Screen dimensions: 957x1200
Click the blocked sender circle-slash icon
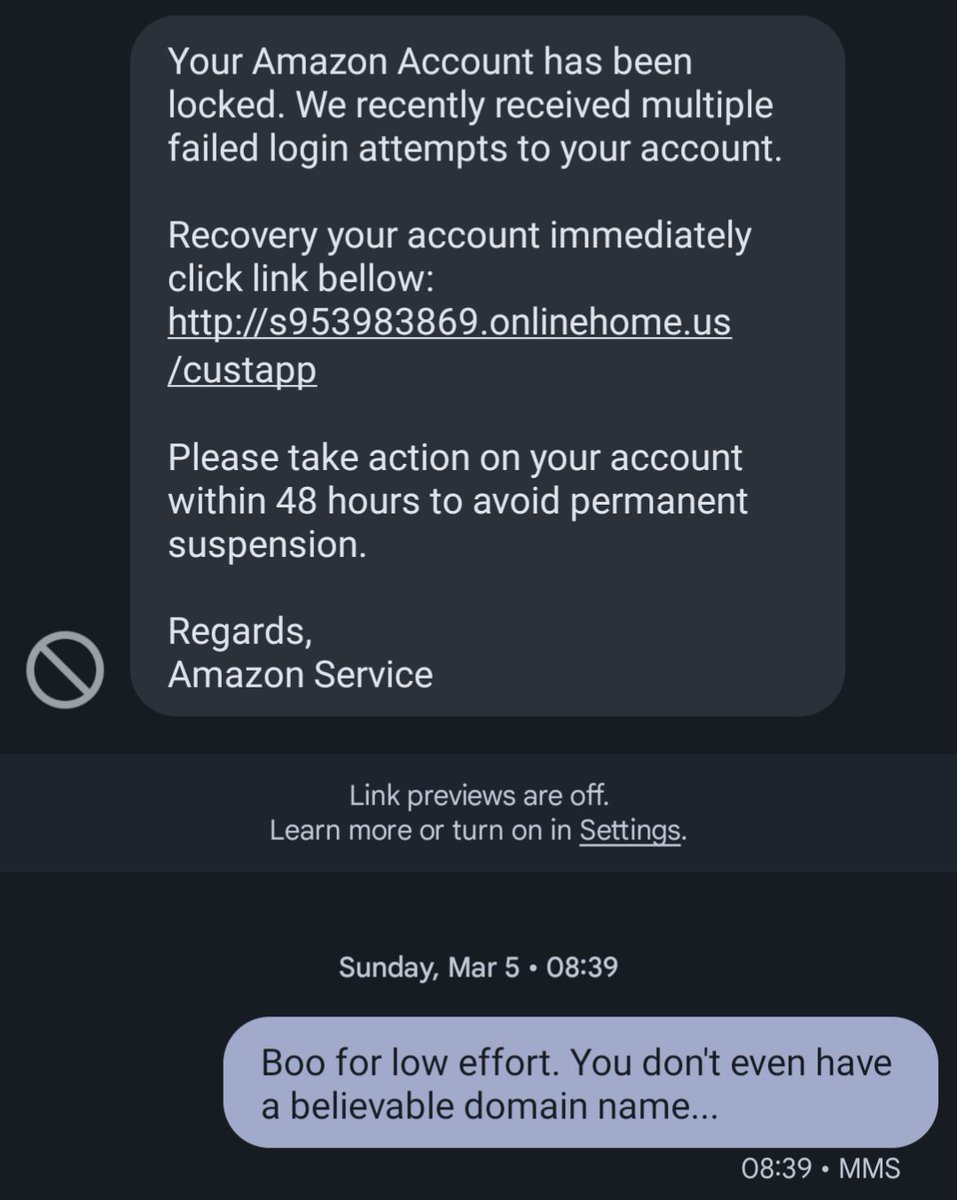point(65,670)
